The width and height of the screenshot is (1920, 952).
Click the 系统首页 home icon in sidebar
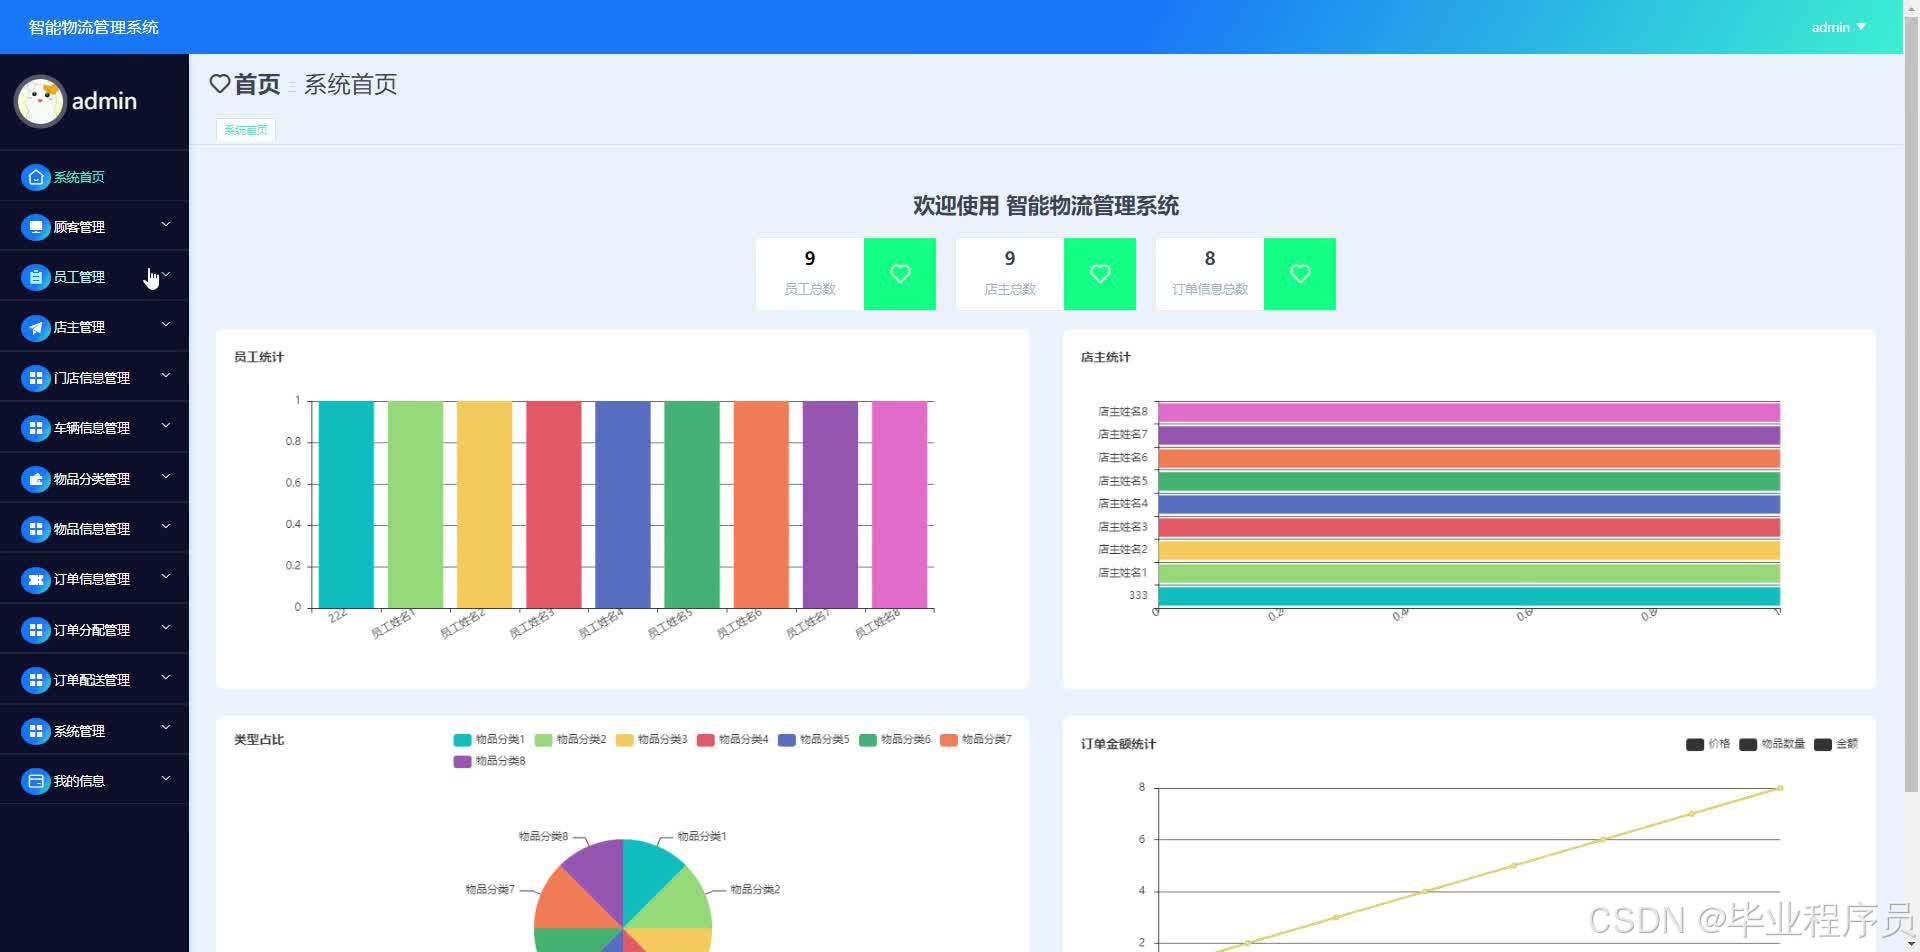click(x=36, y=177)
